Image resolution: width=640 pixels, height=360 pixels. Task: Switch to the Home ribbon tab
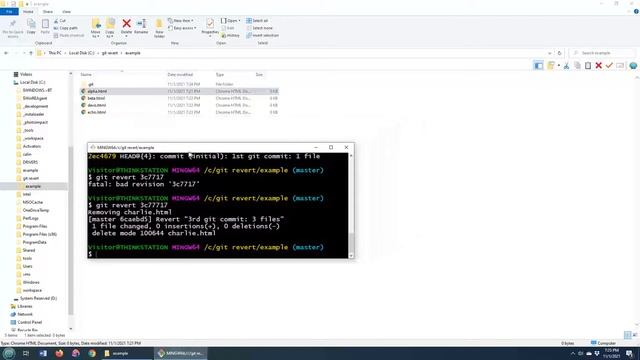(28, 12)
